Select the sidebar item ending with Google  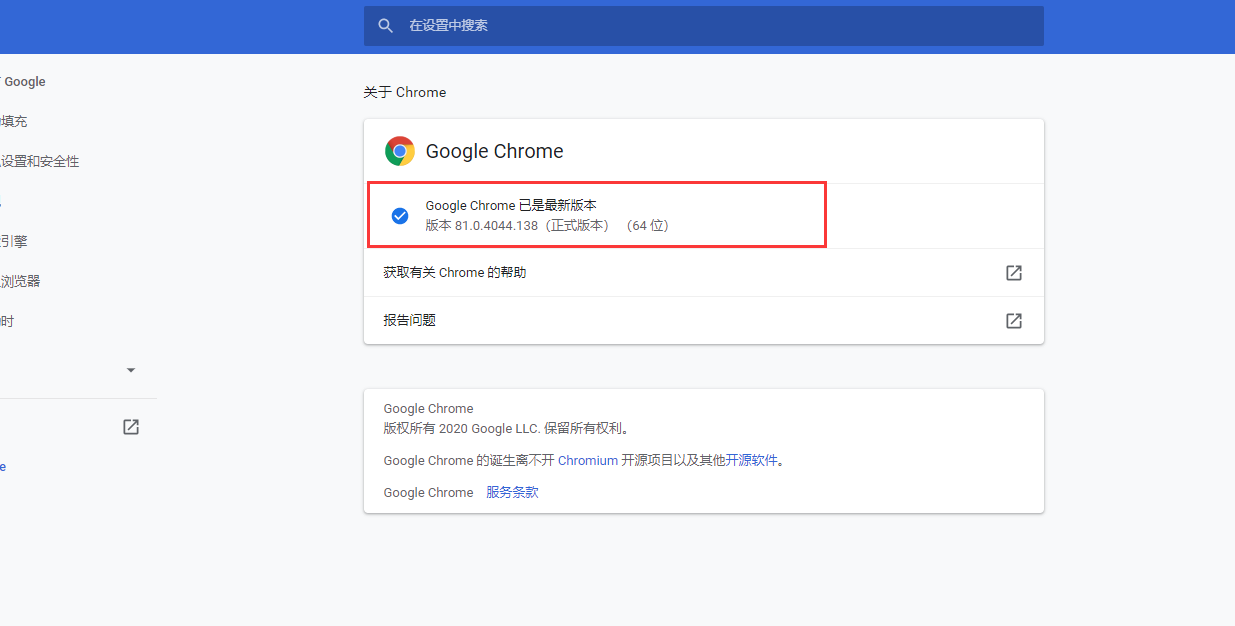24,82
